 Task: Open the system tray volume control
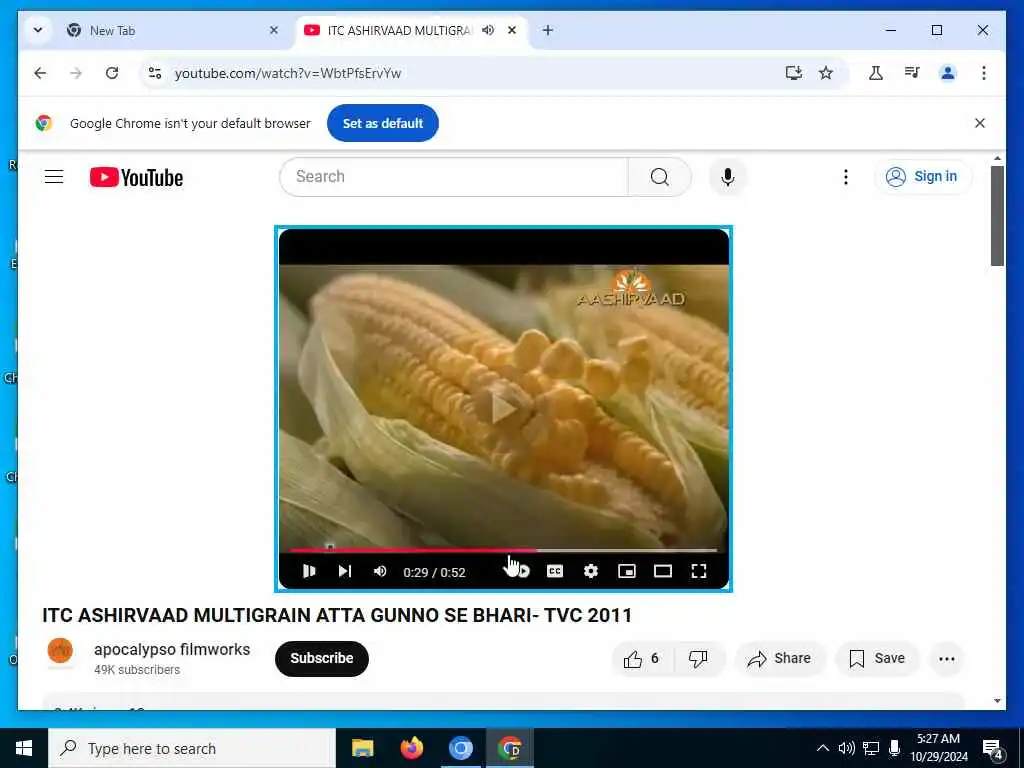(x=846, y=748)
